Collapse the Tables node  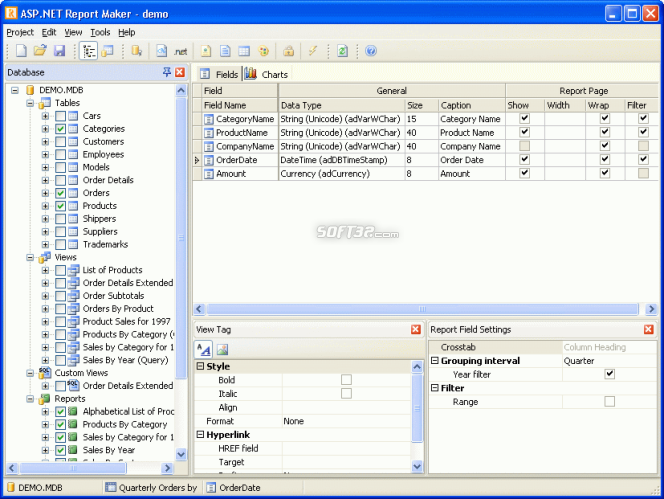pyautogui.click(x=30, y=103)
